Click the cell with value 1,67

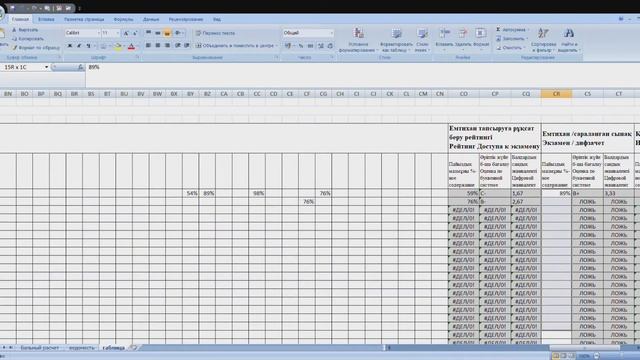point(526,193)
